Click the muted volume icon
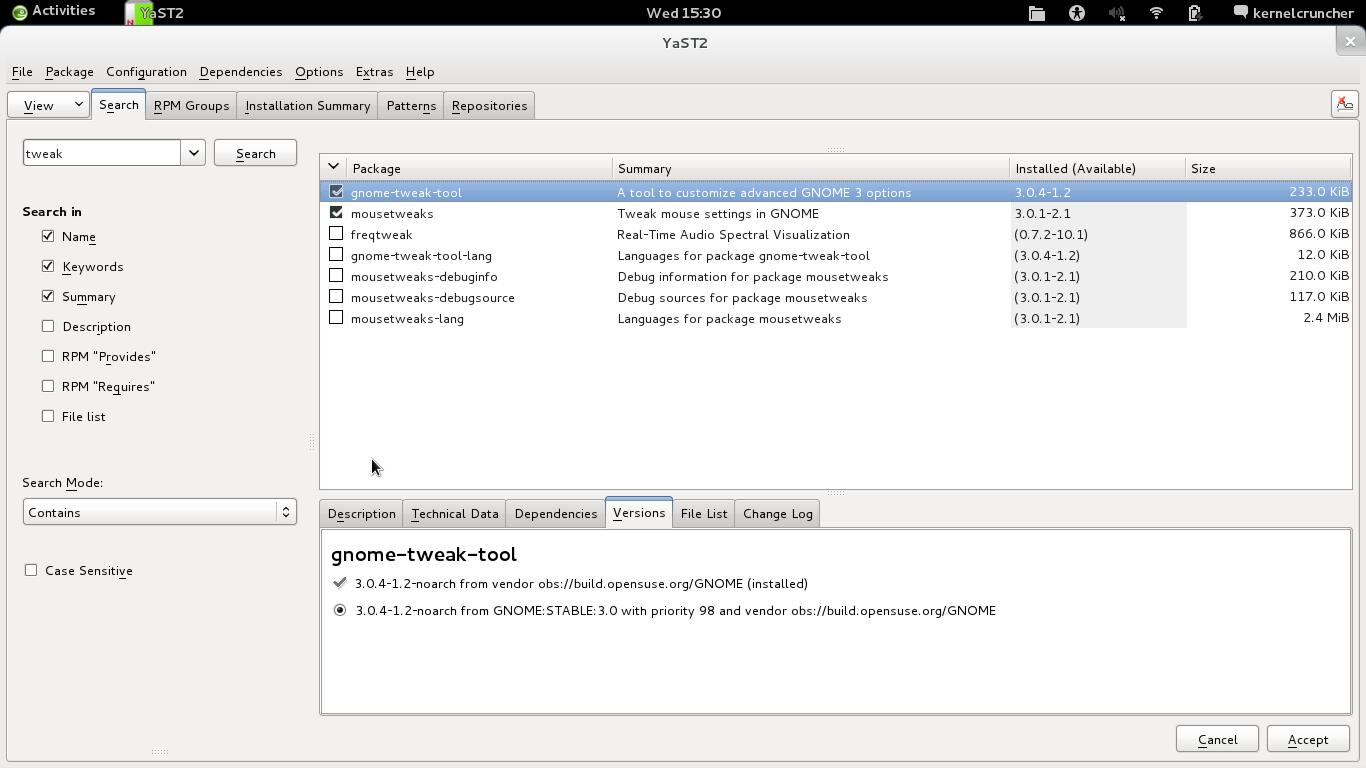1366x768 pixels. tap(1116, 13)
